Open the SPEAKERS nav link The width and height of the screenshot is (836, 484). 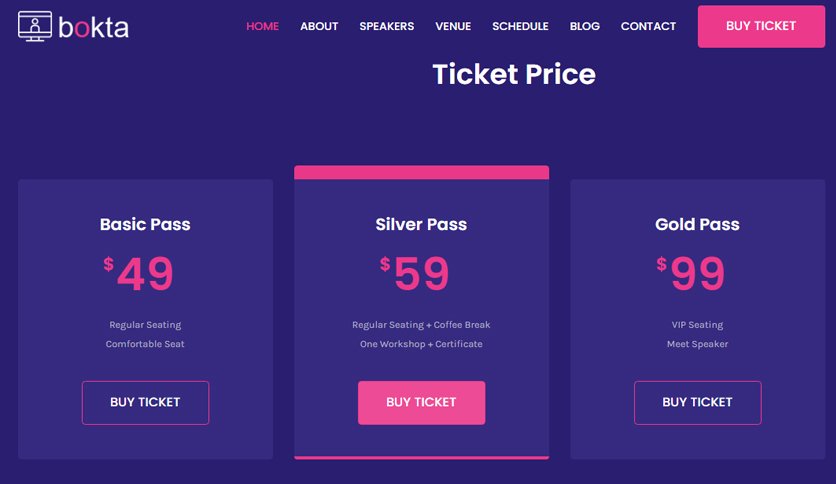(387, 26)
